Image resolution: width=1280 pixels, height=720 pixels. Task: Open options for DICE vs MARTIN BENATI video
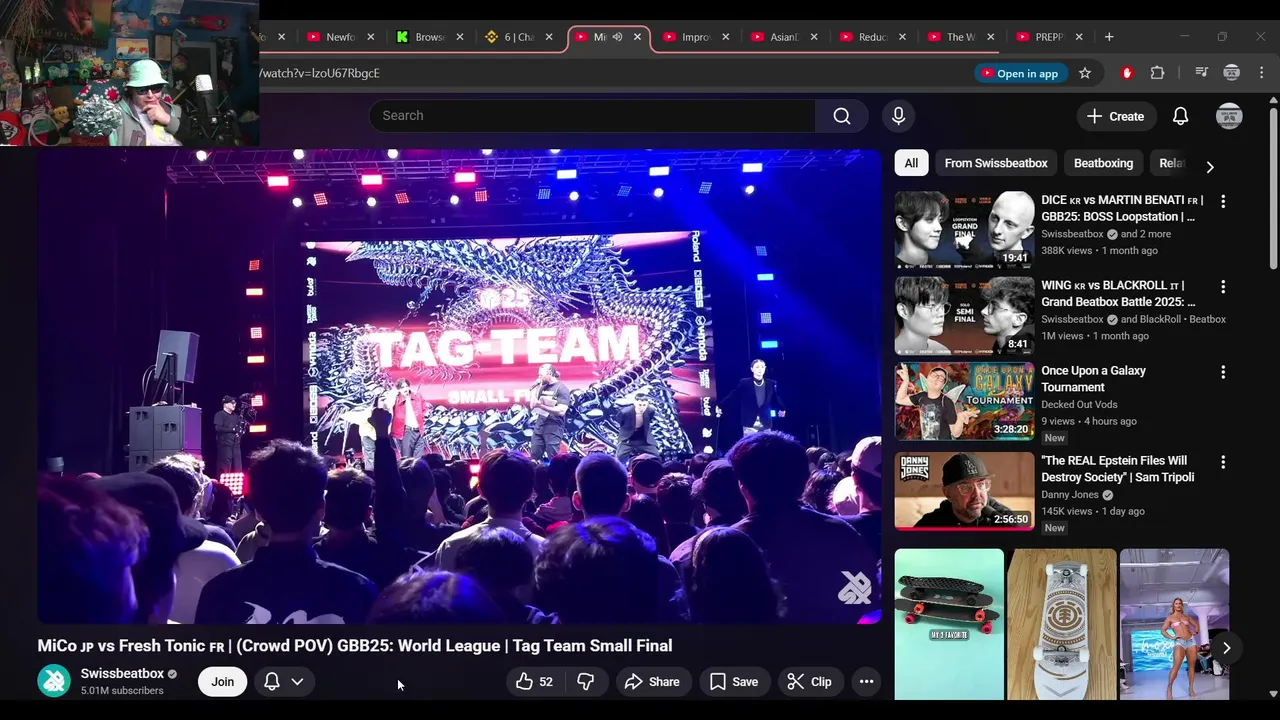1222,201
